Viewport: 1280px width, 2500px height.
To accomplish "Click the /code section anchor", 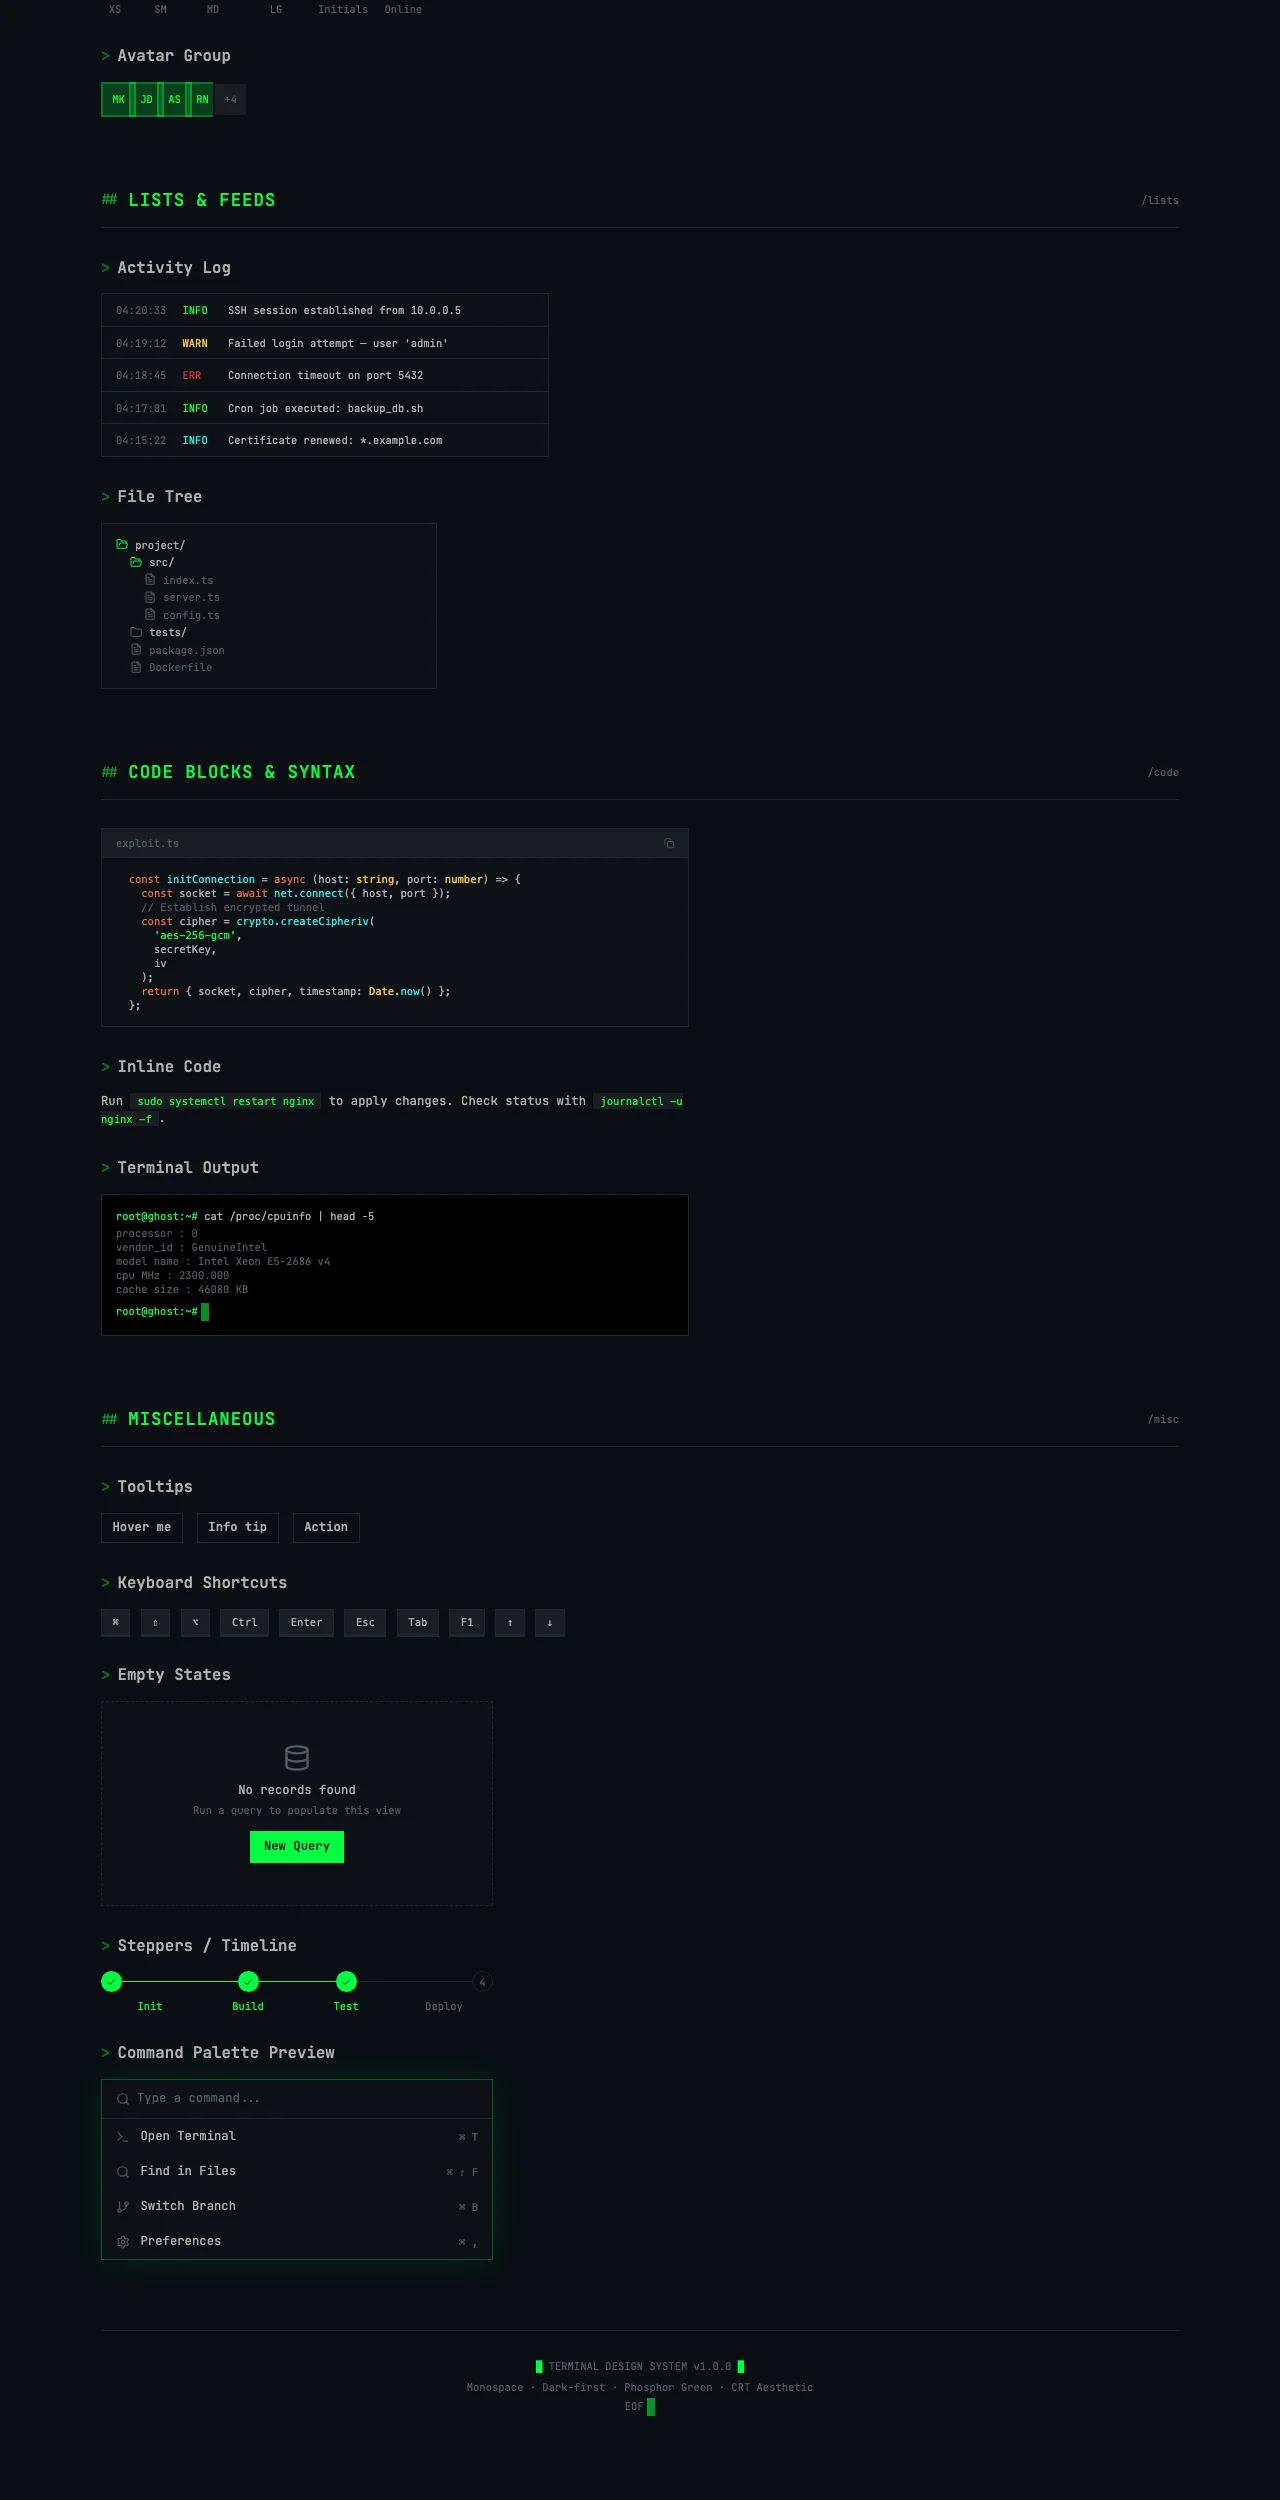I will pos(1163,773).
